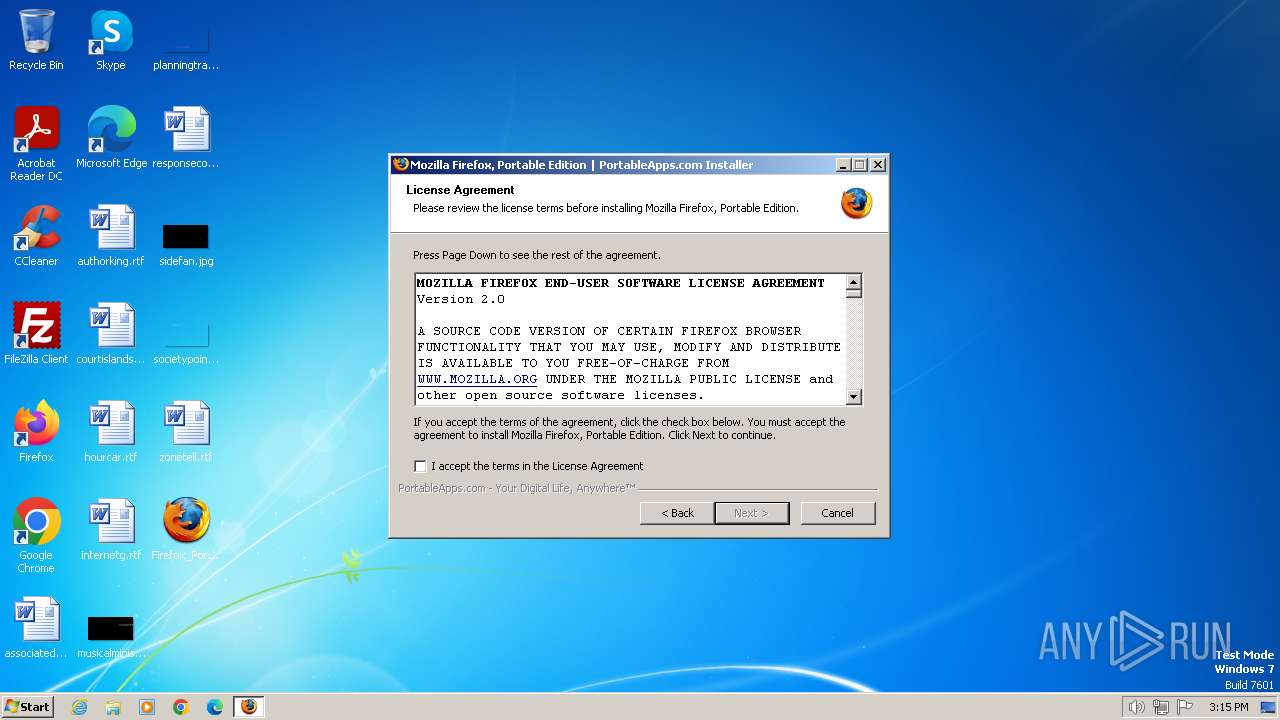Open the Action Center flag icon

click(1185, 707)
